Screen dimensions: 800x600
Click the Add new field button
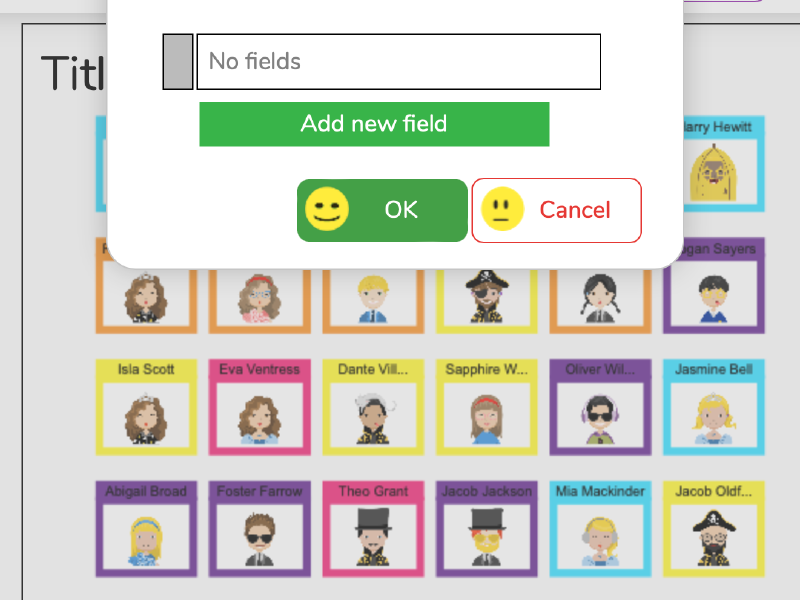point(374,124)
